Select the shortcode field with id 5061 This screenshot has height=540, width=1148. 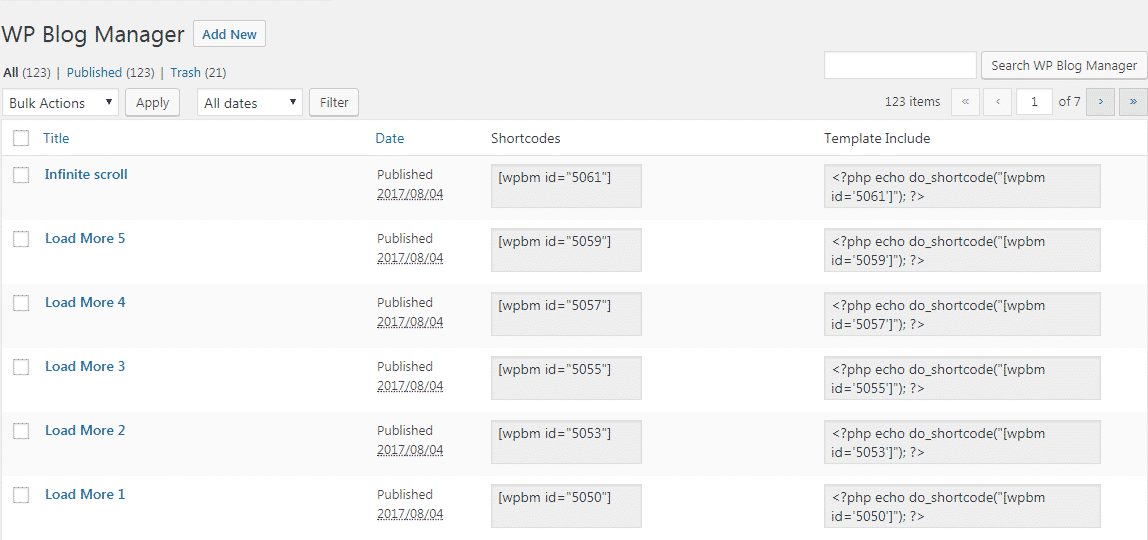pos(567,186)
